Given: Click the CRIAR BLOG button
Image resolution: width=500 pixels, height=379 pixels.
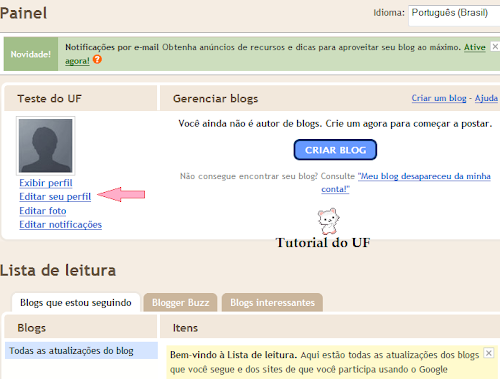Looking at the screenshot, I should tap(335, 150).
